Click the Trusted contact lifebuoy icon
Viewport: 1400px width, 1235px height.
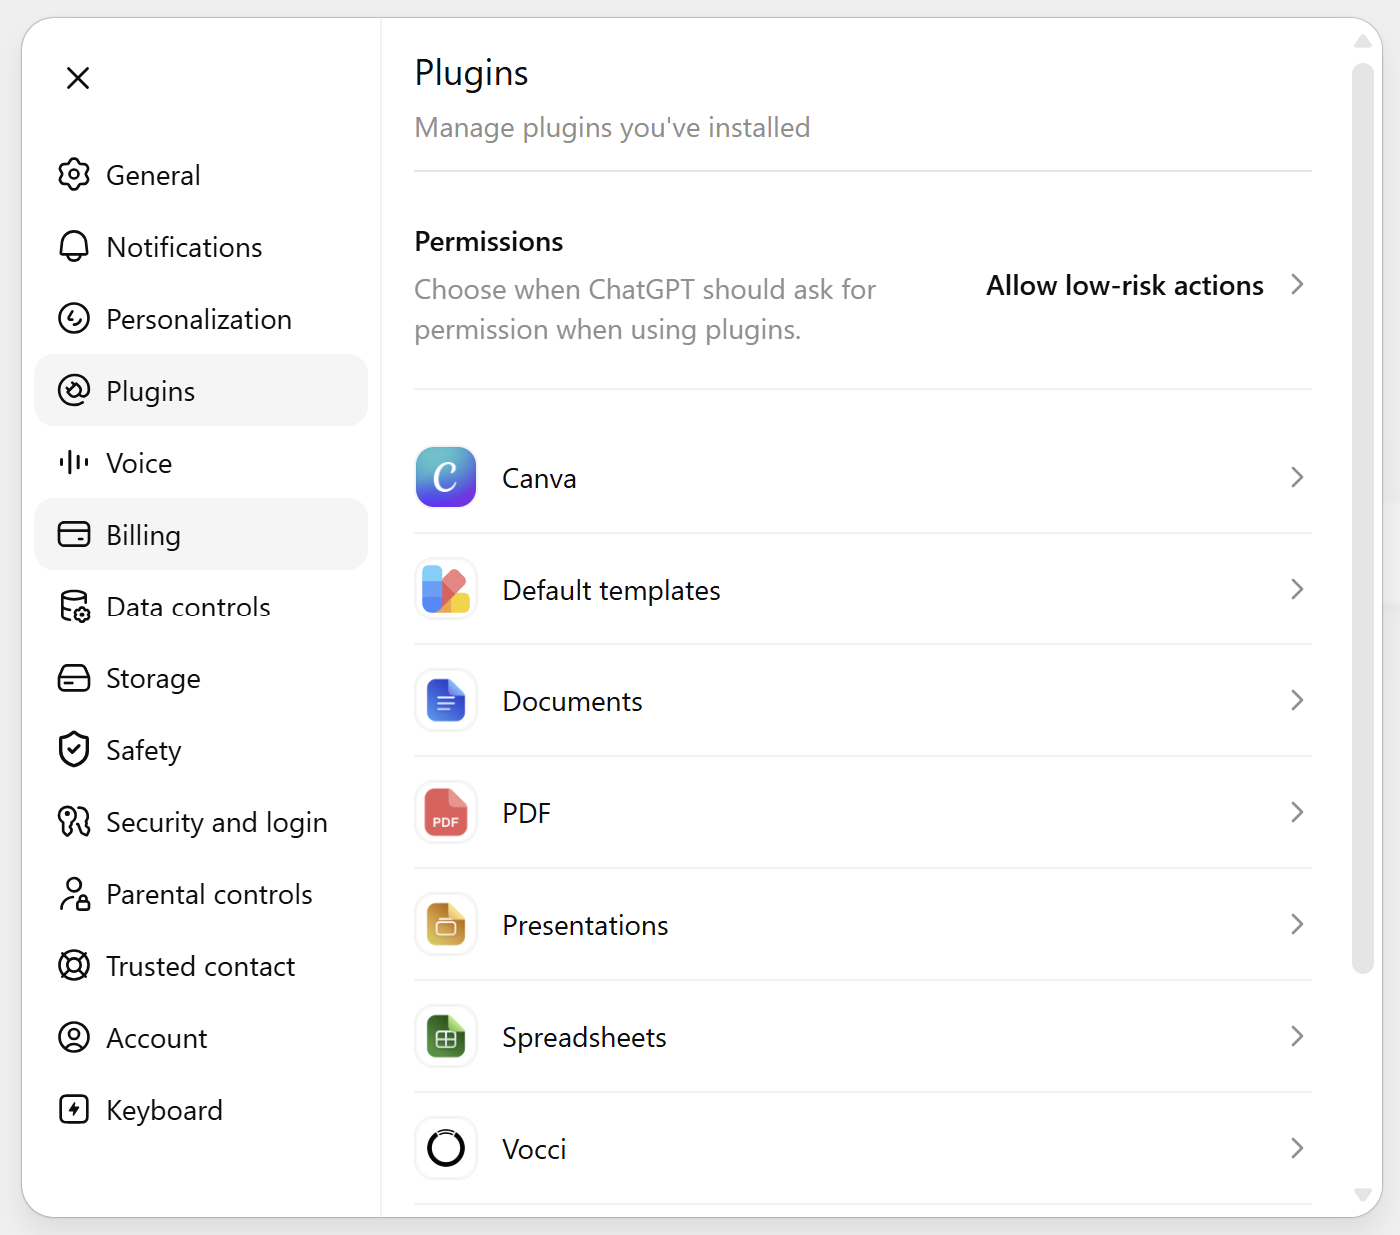[x=74, y=966]
